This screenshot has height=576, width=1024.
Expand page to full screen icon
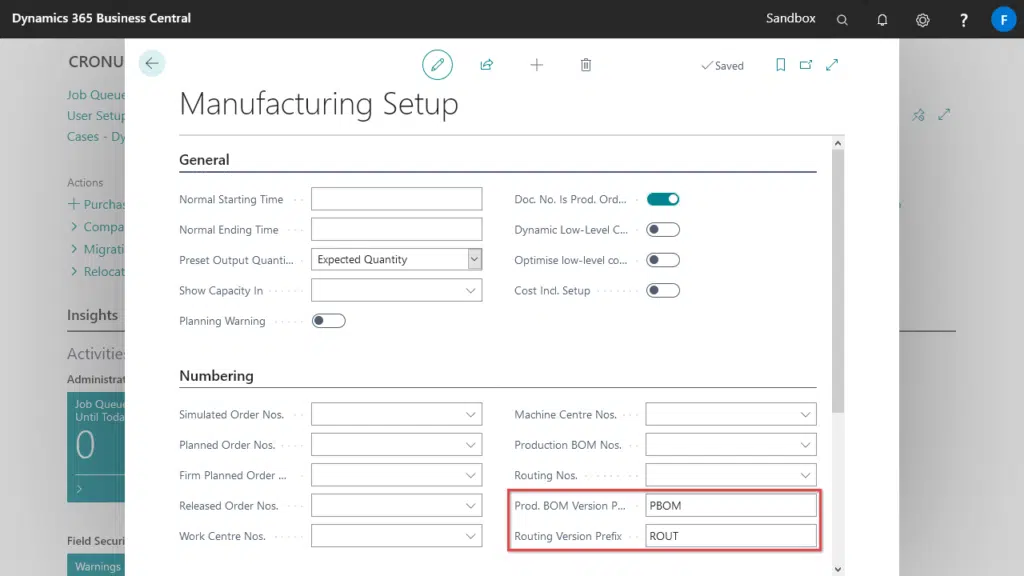tap(832, 65)
